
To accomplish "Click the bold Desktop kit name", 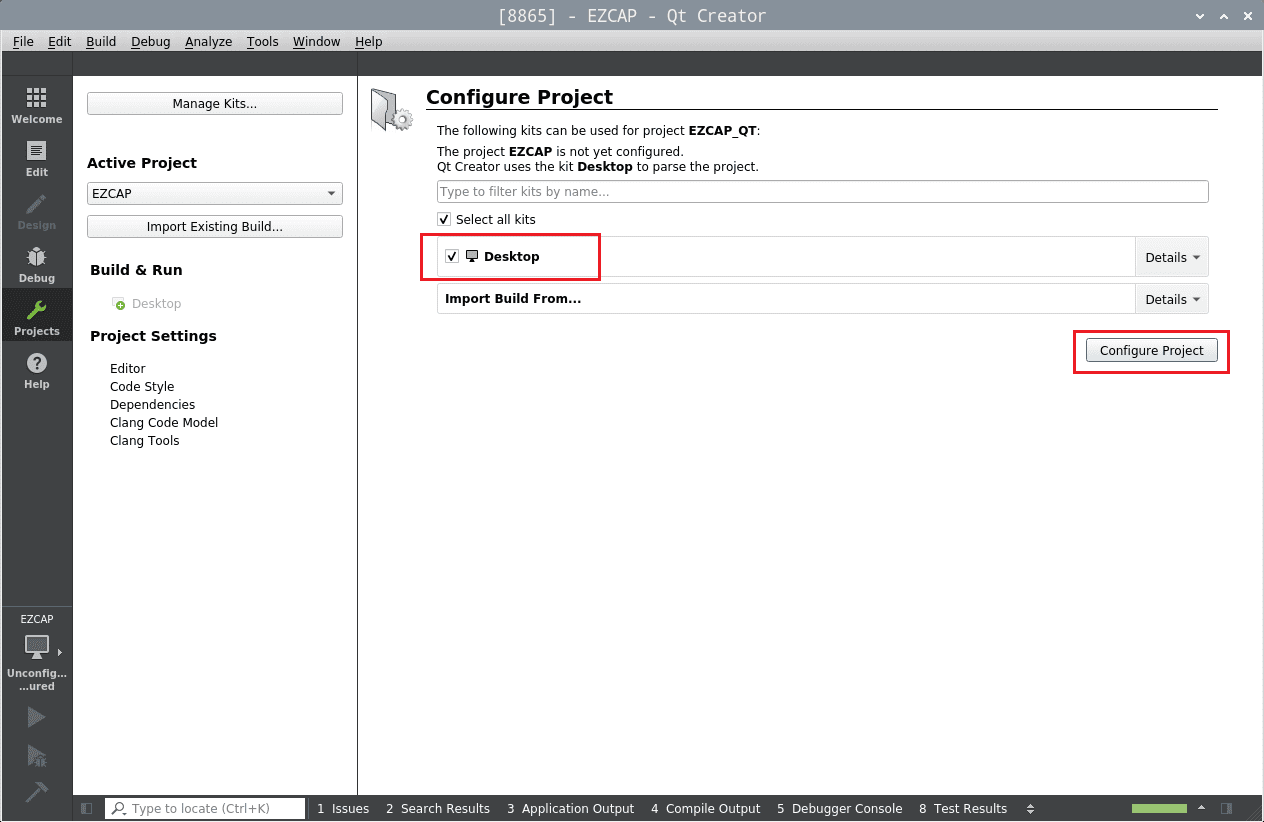I will pyautogui.click(x=512, y=257).
